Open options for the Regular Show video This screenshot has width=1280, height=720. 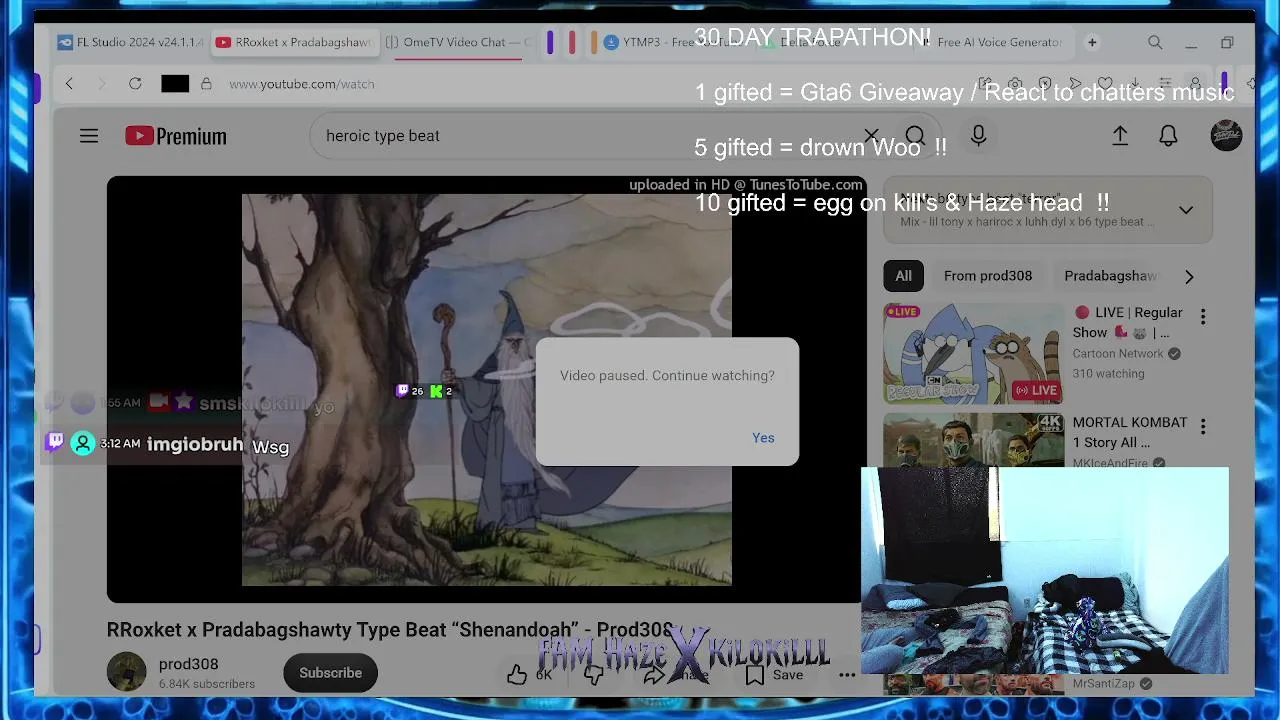pyautogui.click(x=1203, y=316)
